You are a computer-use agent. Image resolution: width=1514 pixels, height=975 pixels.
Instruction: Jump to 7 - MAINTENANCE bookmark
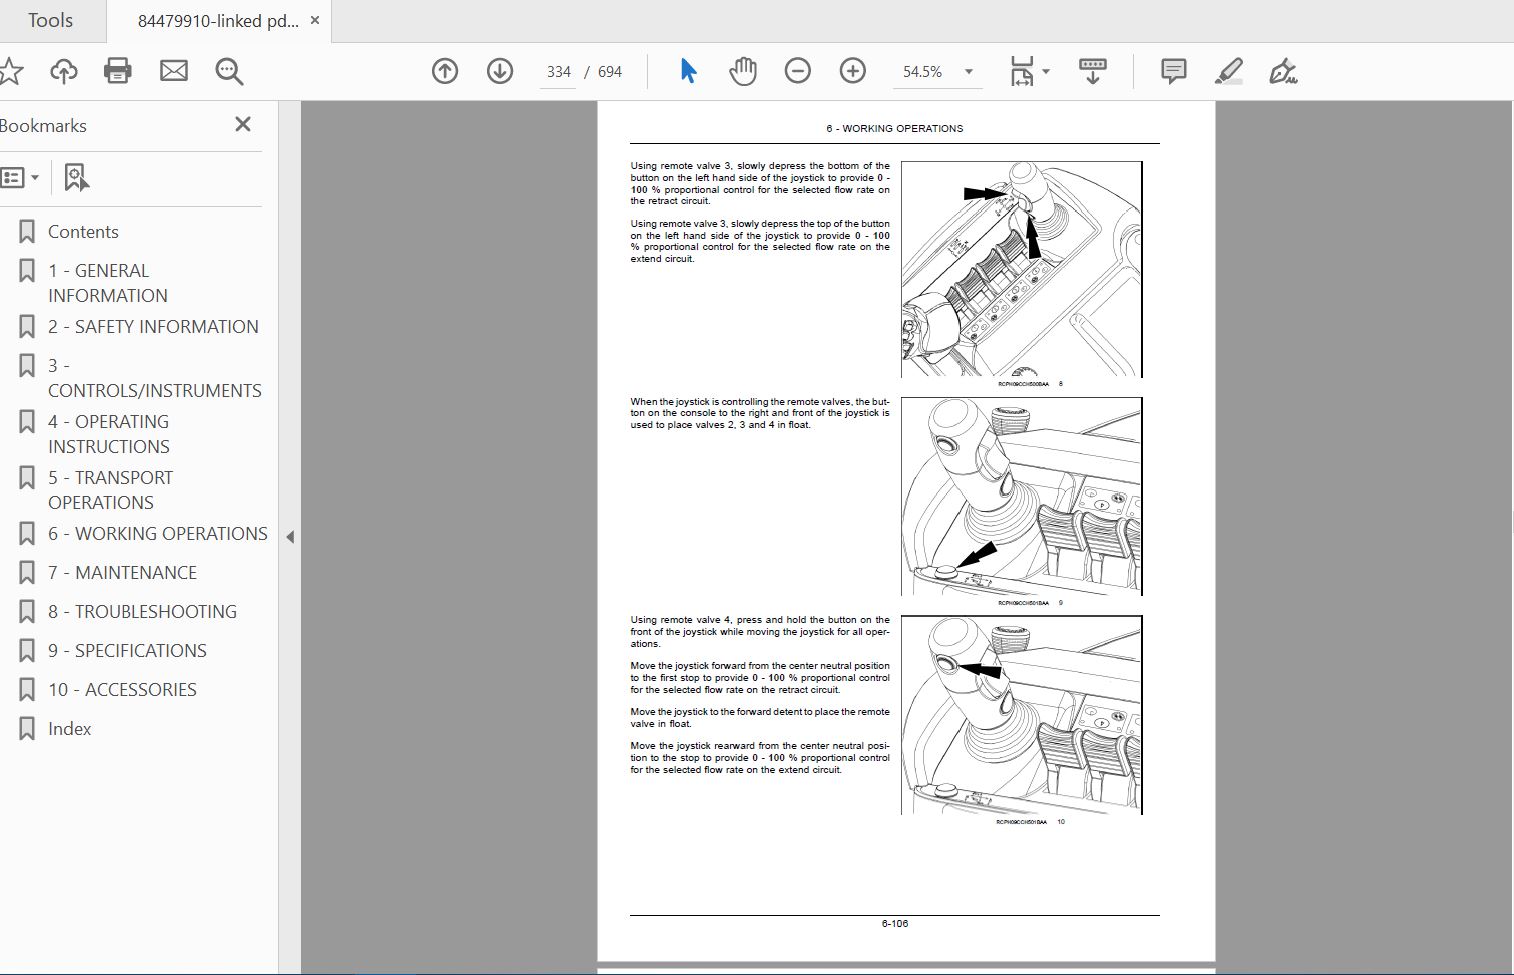122,573
